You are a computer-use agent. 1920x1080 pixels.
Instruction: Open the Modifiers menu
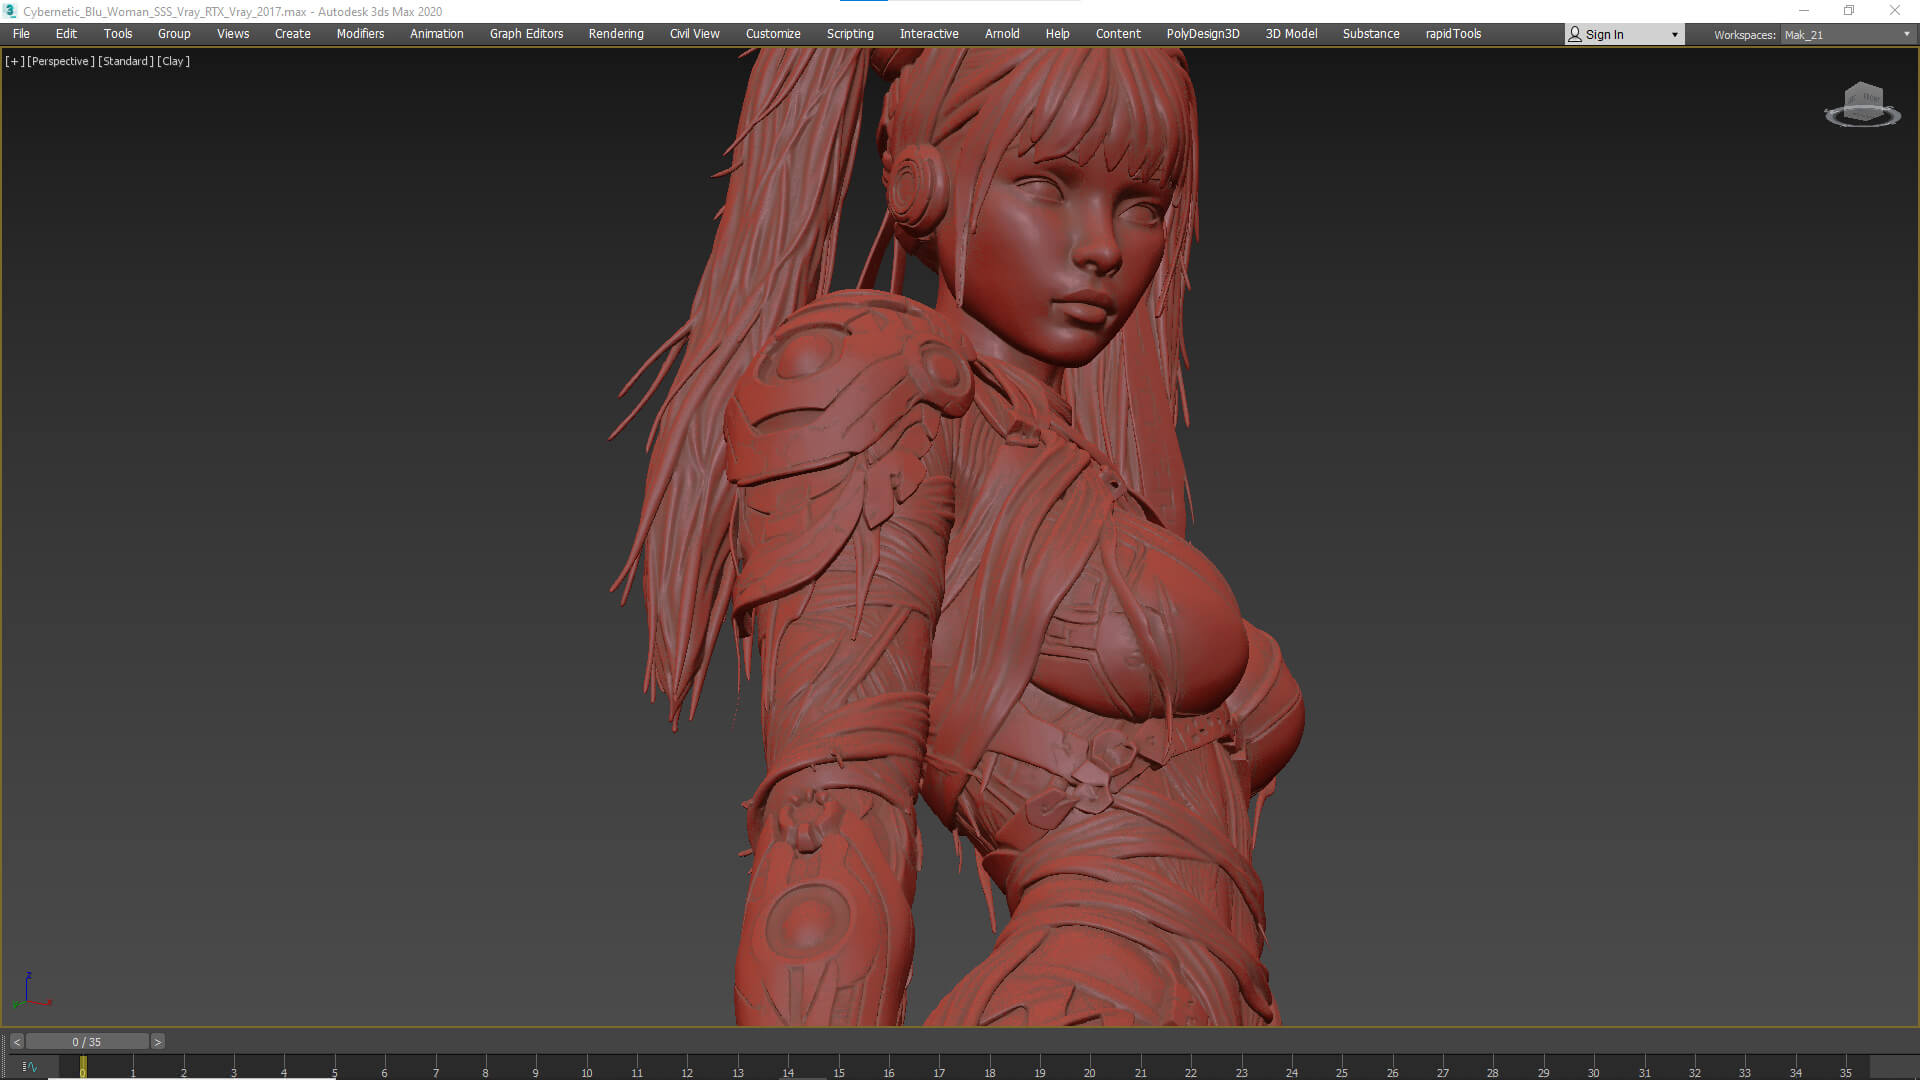360,34
